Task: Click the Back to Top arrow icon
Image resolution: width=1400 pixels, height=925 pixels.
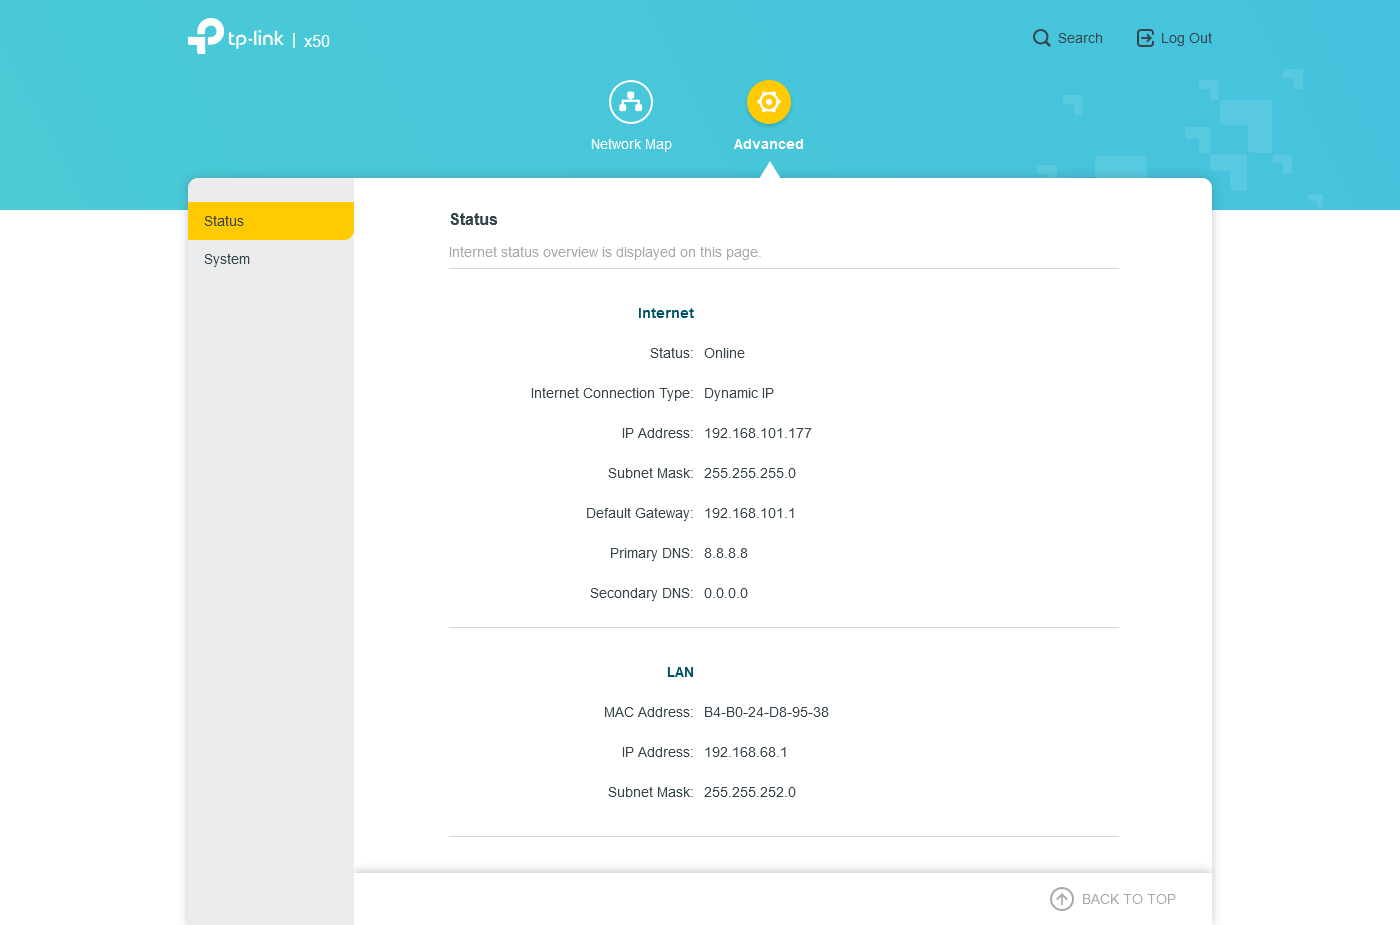Action: pyautogui.click(x=1062, y=899)
